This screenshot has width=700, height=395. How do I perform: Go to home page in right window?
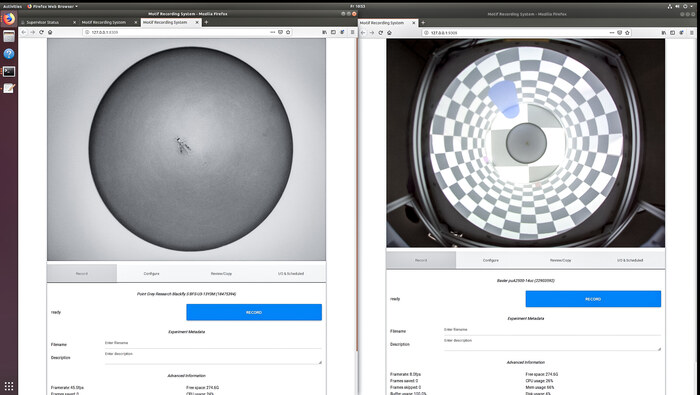389,33
